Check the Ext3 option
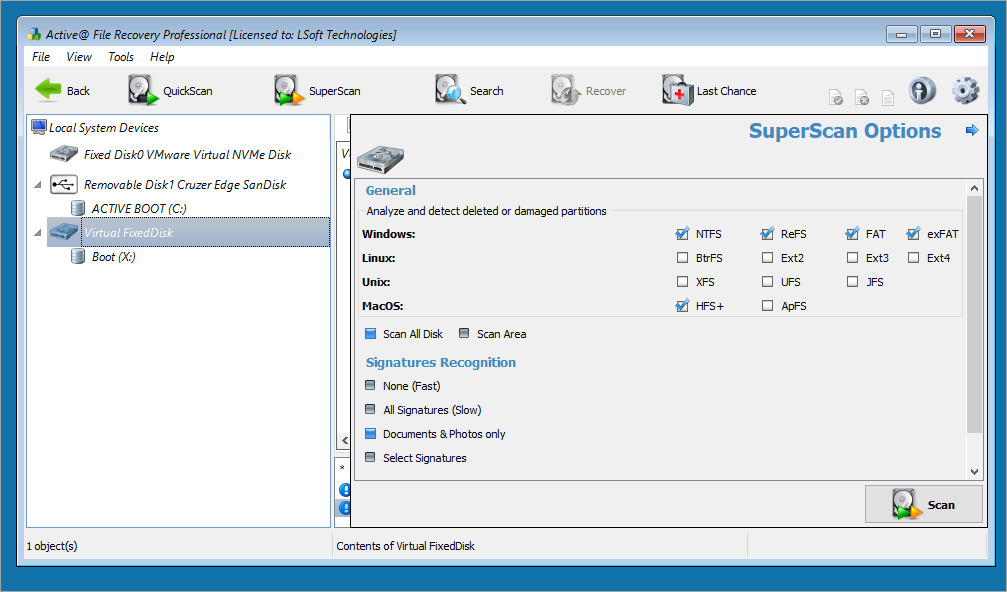The height and width of the screenshot is (592, 1007). [x=852, y=257]
